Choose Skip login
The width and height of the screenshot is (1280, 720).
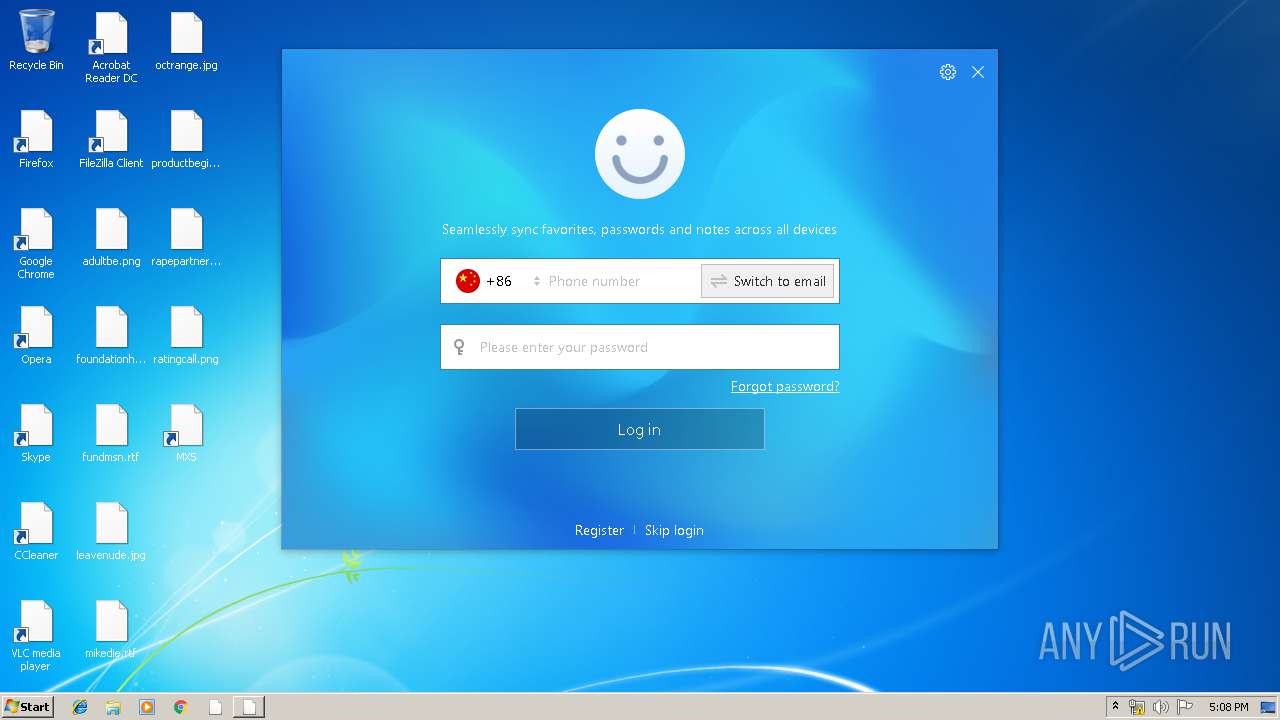tap(674, 530)
